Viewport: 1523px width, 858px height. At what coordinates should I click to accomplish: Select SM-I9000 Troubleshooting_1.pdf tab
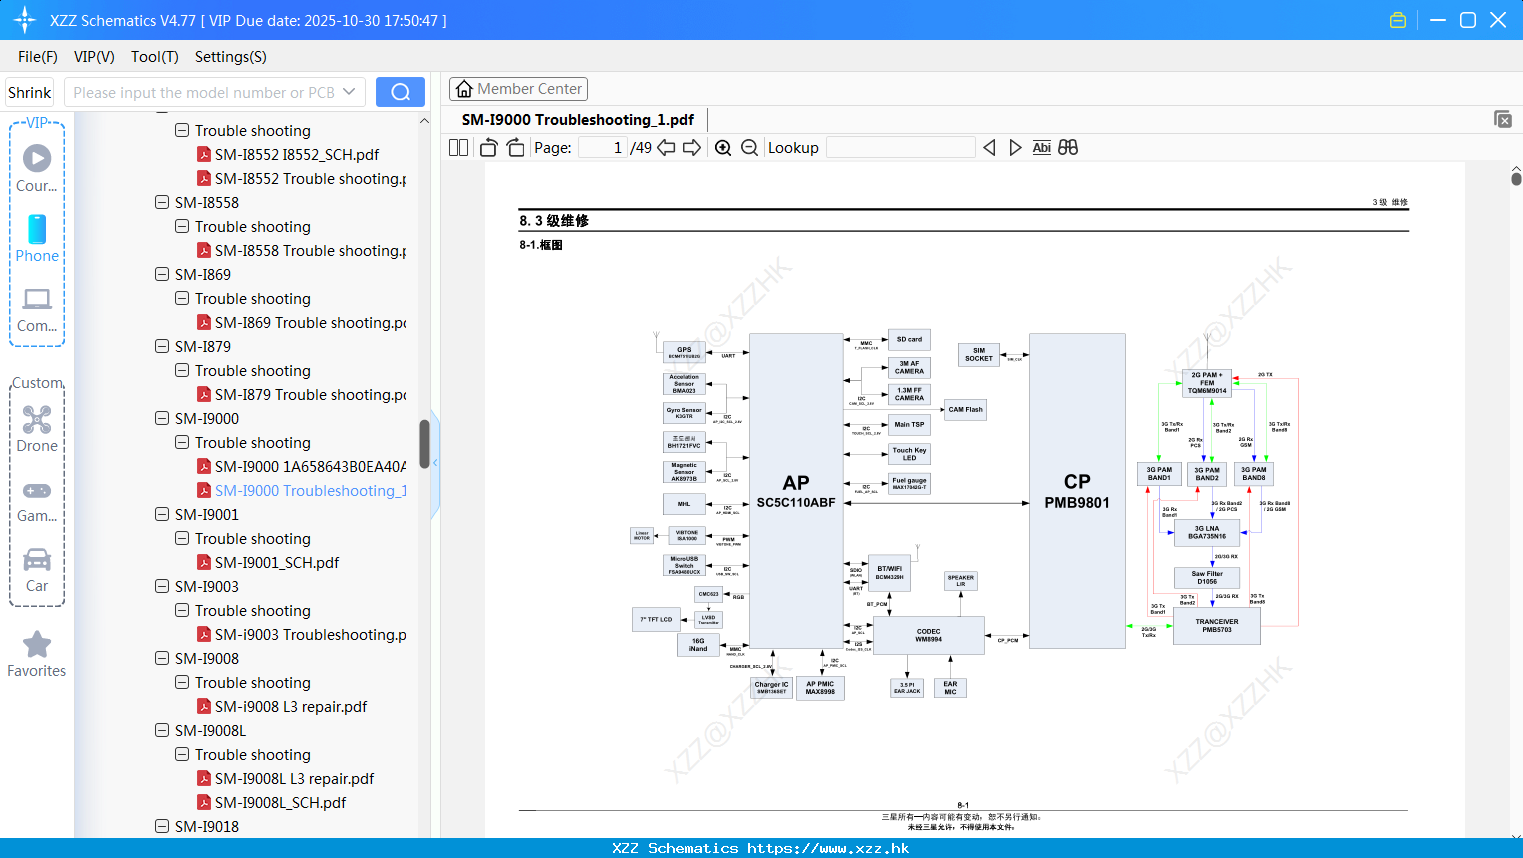pyautogui.click(x=578, y=120)
